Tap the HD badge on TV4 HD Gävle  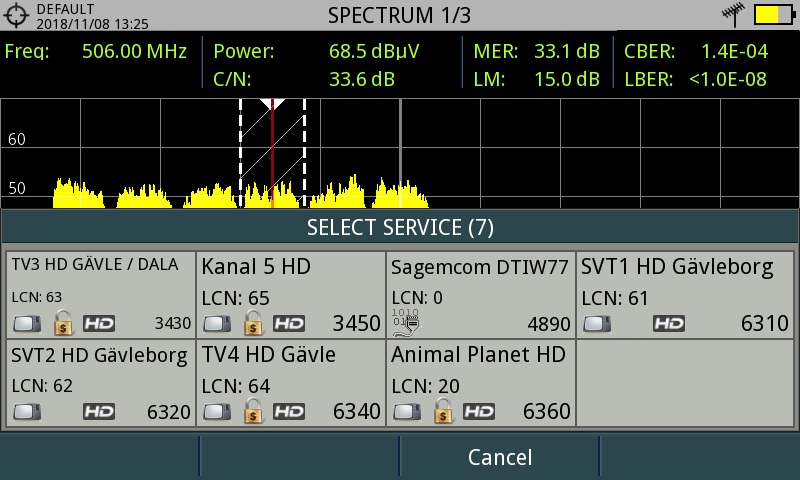(x=289, y=412)
